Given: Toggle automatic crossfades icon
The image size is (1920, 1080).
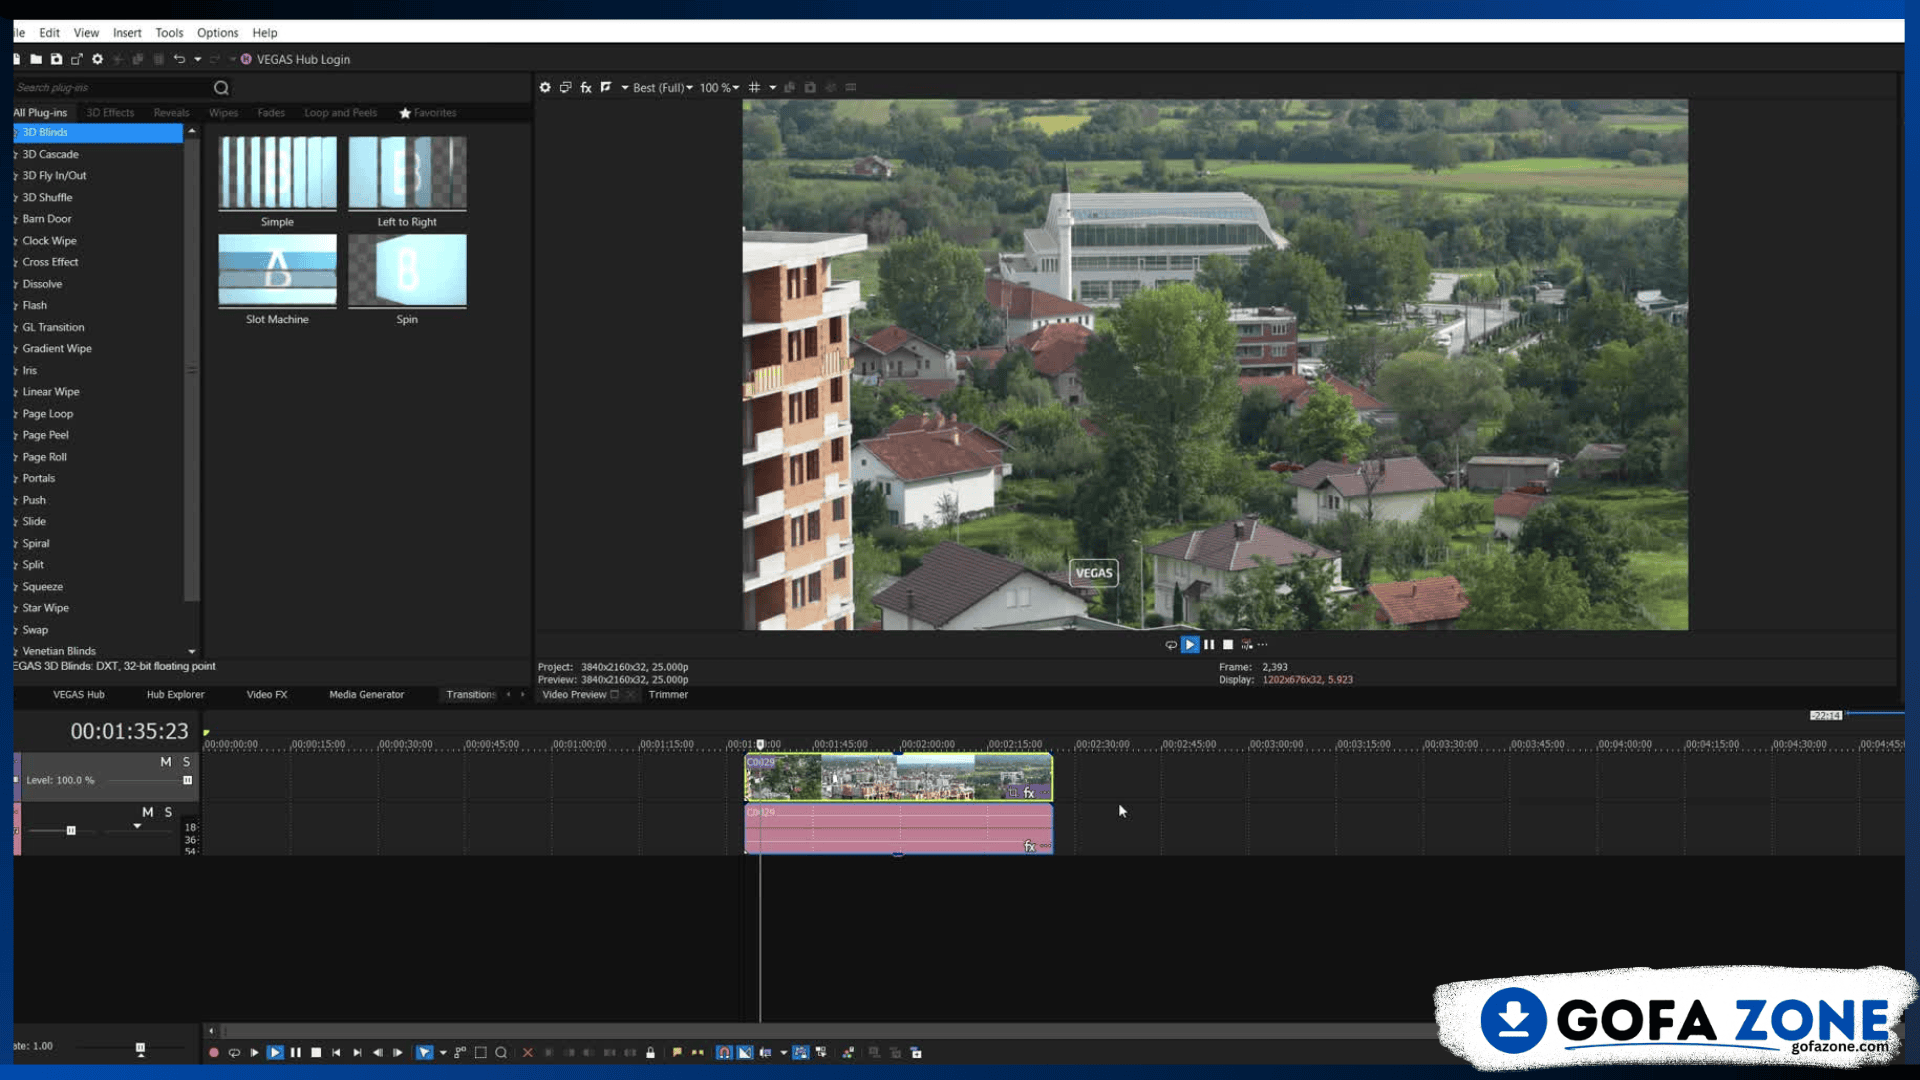Looking at the screenshot, I should pyautogui.click(x=745, y=1053).
